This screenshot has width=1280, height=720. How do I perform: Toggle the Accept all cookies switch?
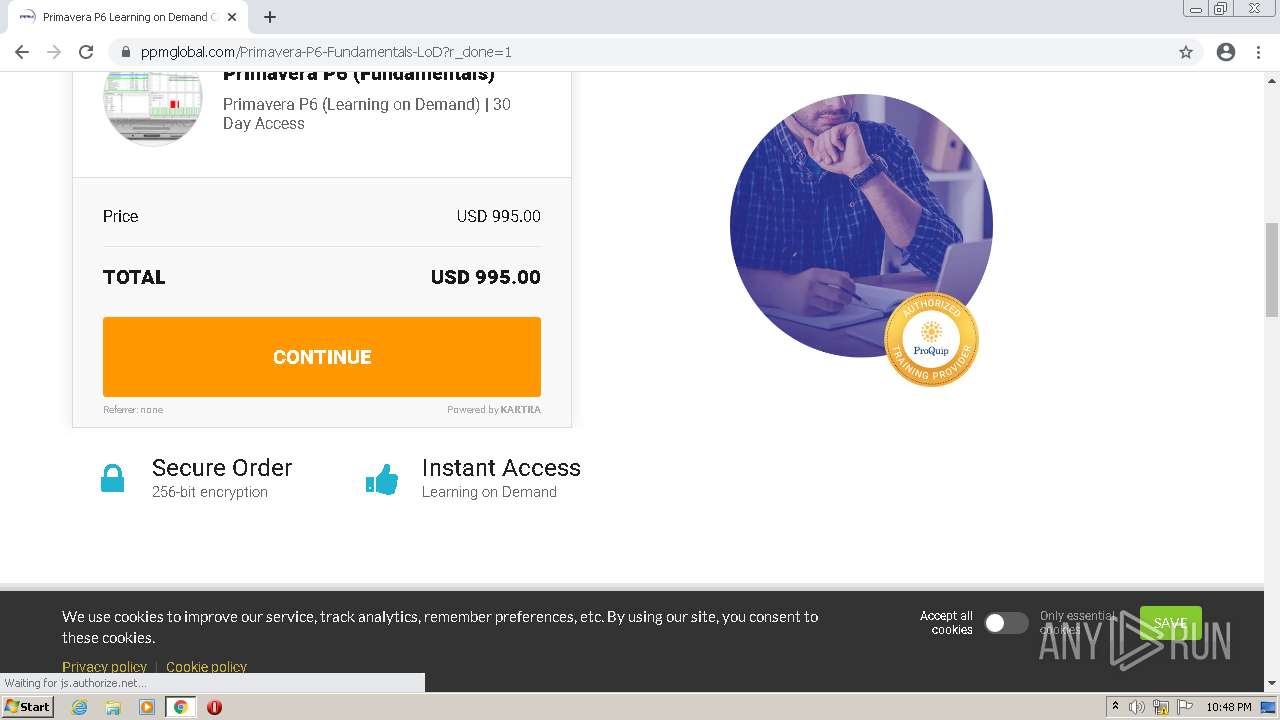1006,623
